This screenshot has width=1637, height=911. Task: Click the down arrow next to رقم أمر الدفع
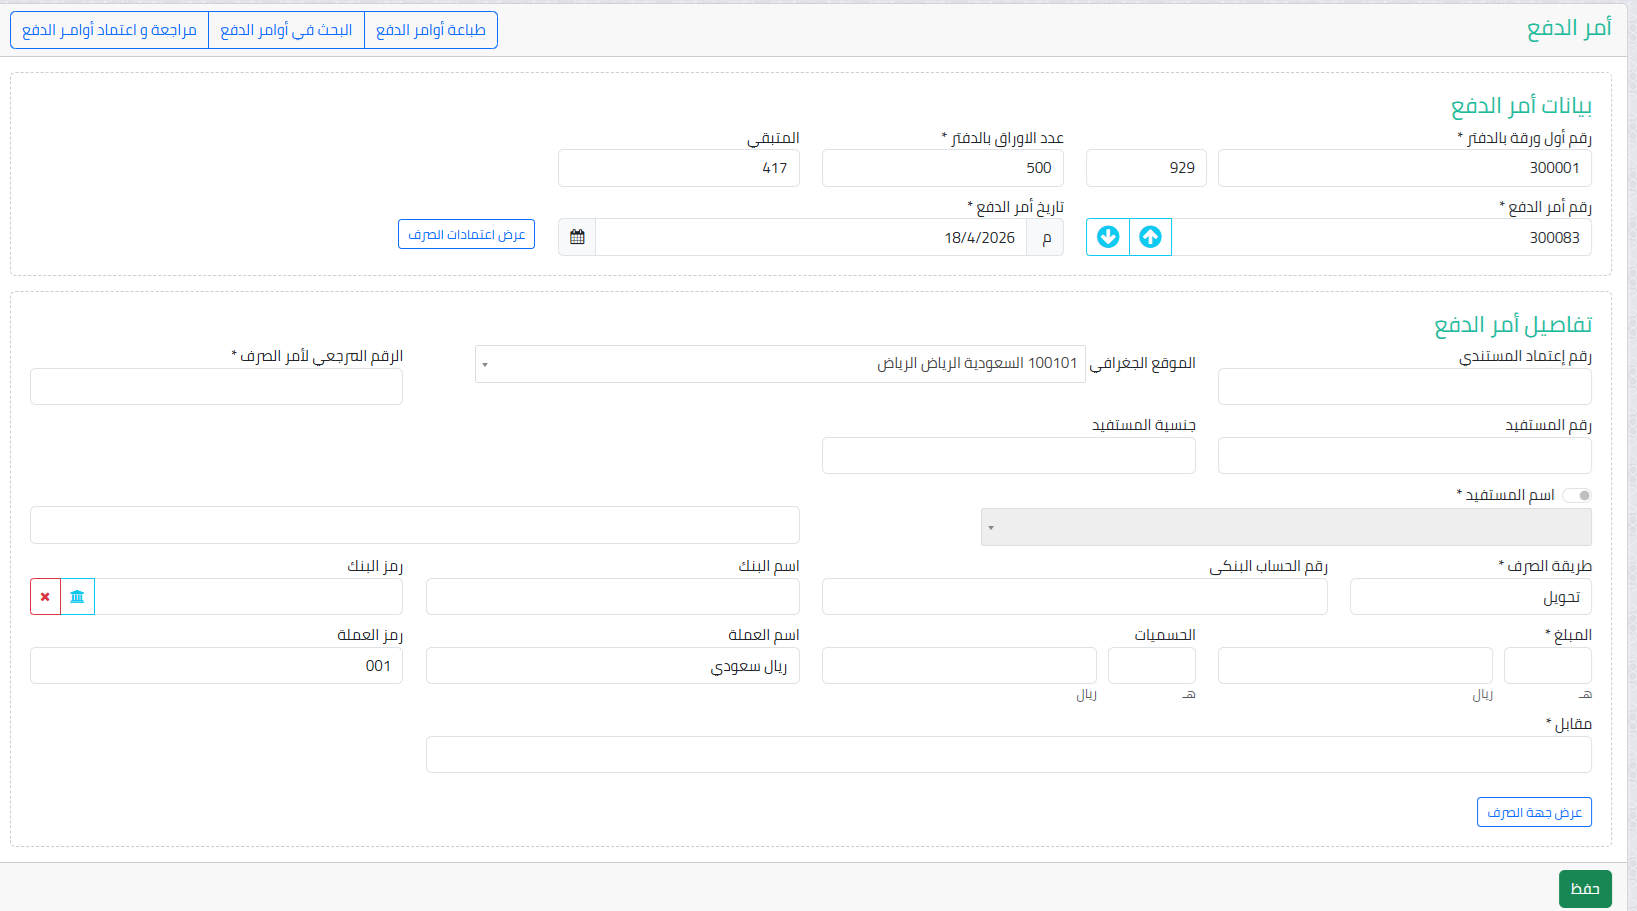pyautogui.click(x=1108, y=237)
